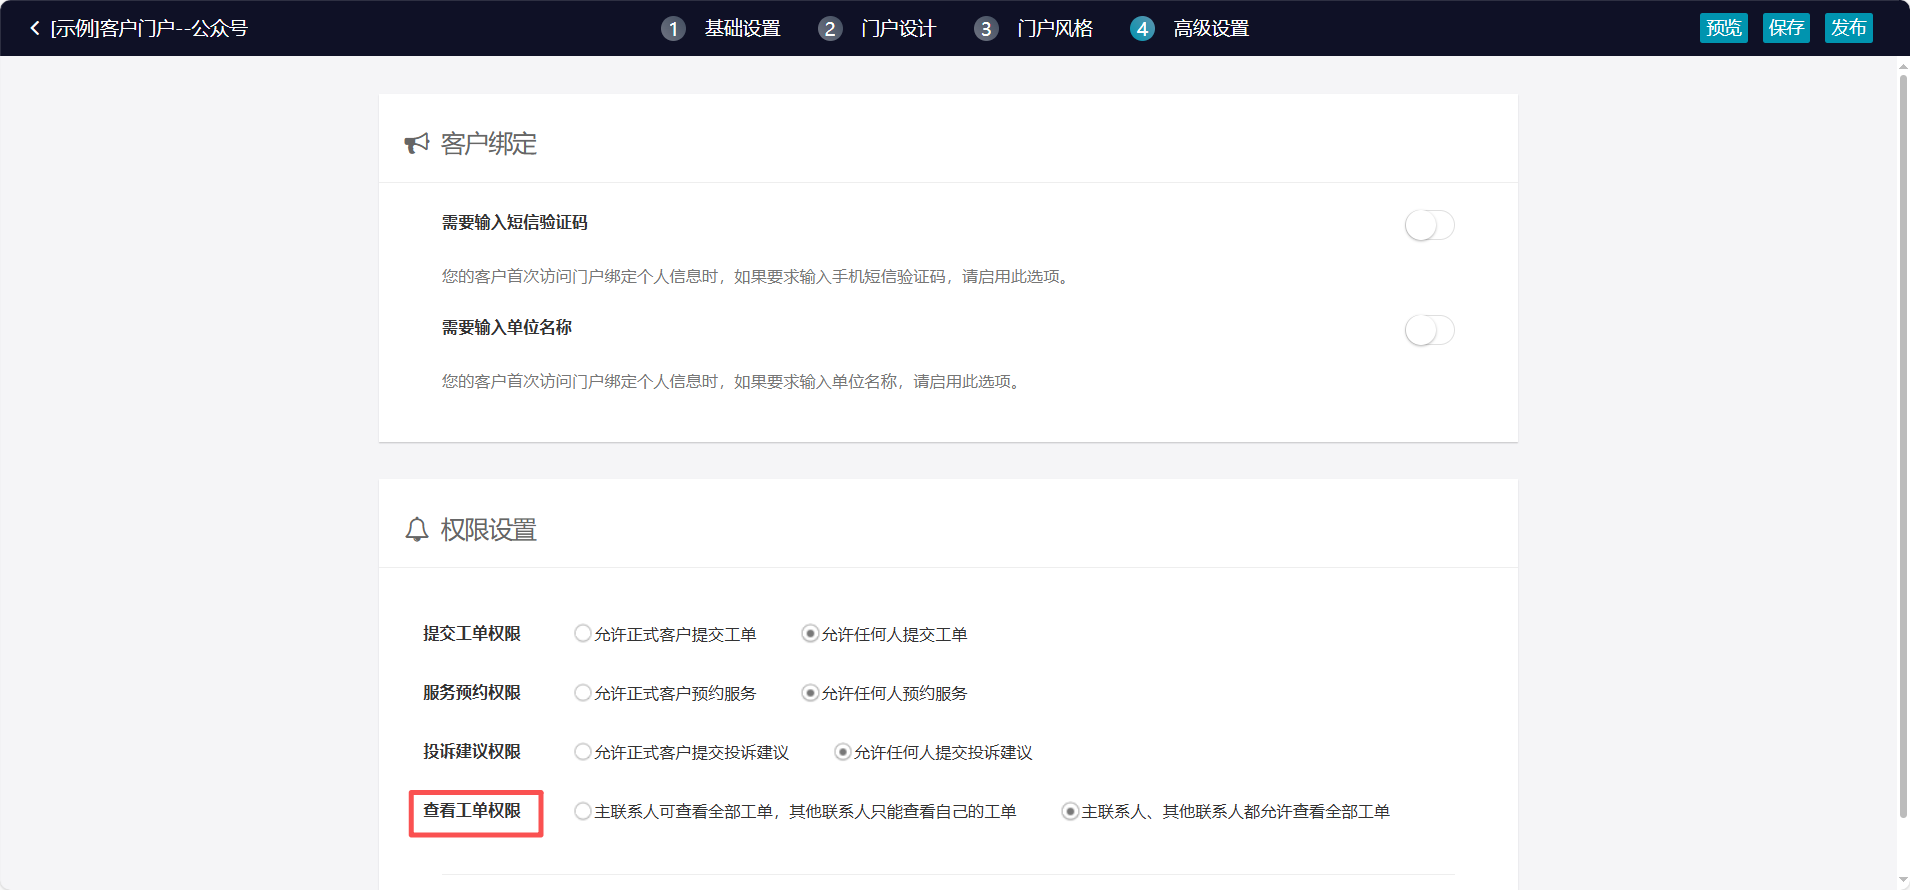1910x890 pixels.
Task: Open the 门户风格 step tab
Action: tap(1055, 29)
